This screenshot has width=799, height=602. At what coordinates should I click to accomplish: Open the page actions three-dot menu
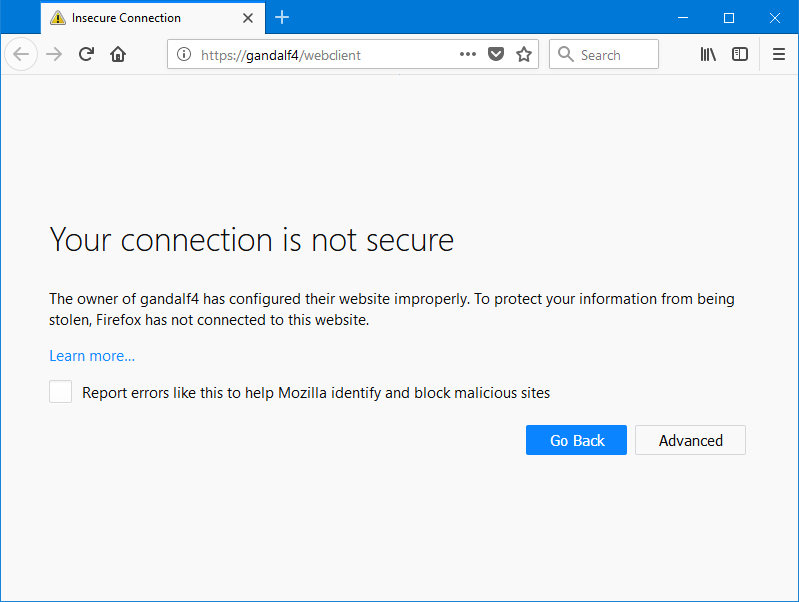pos(467,54)
